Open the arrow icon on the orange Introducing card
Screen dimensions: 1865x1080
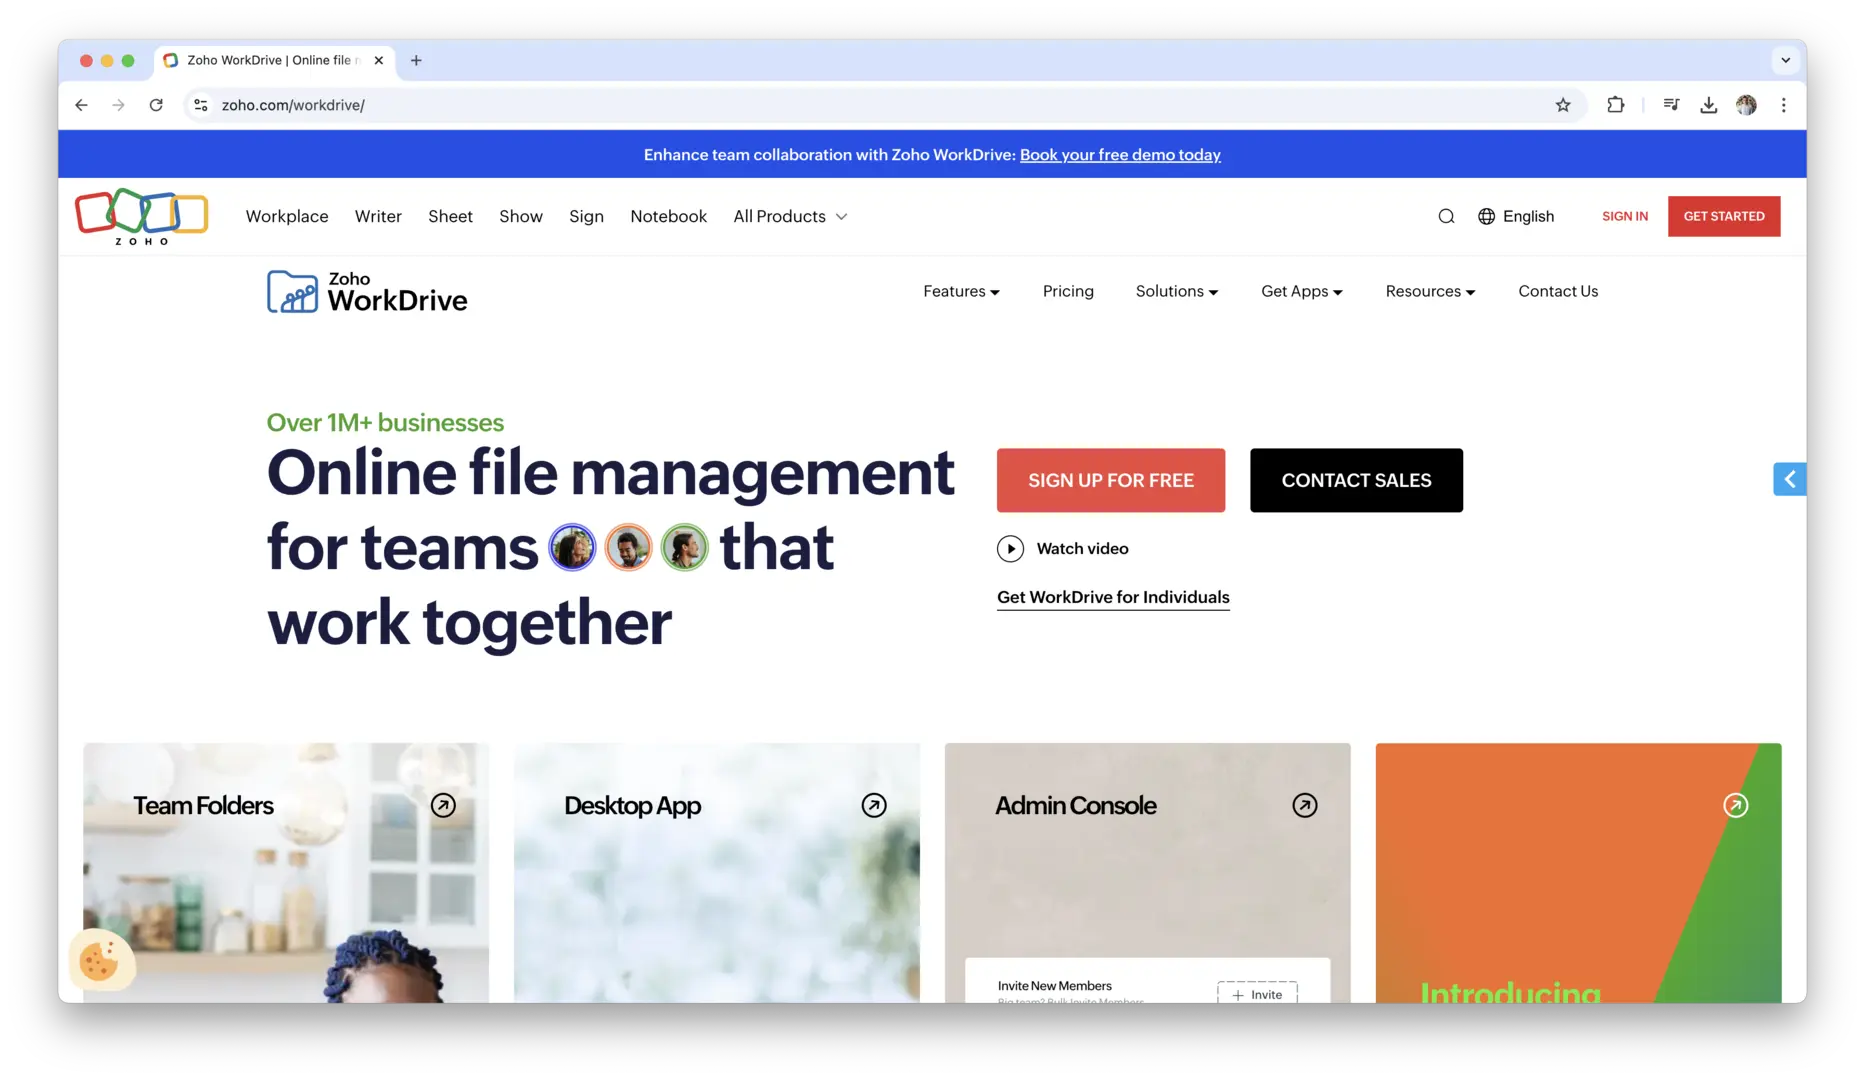[1736, 806]
